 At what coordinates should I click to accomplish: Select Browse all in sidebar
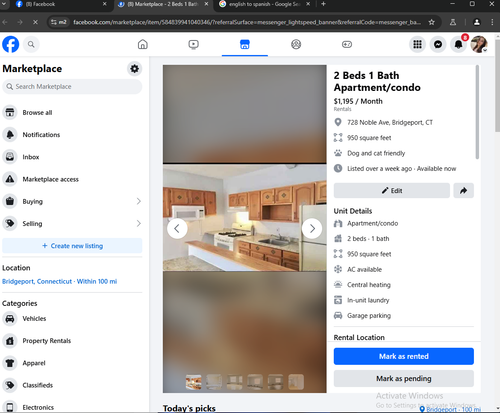tap(72, 112)
